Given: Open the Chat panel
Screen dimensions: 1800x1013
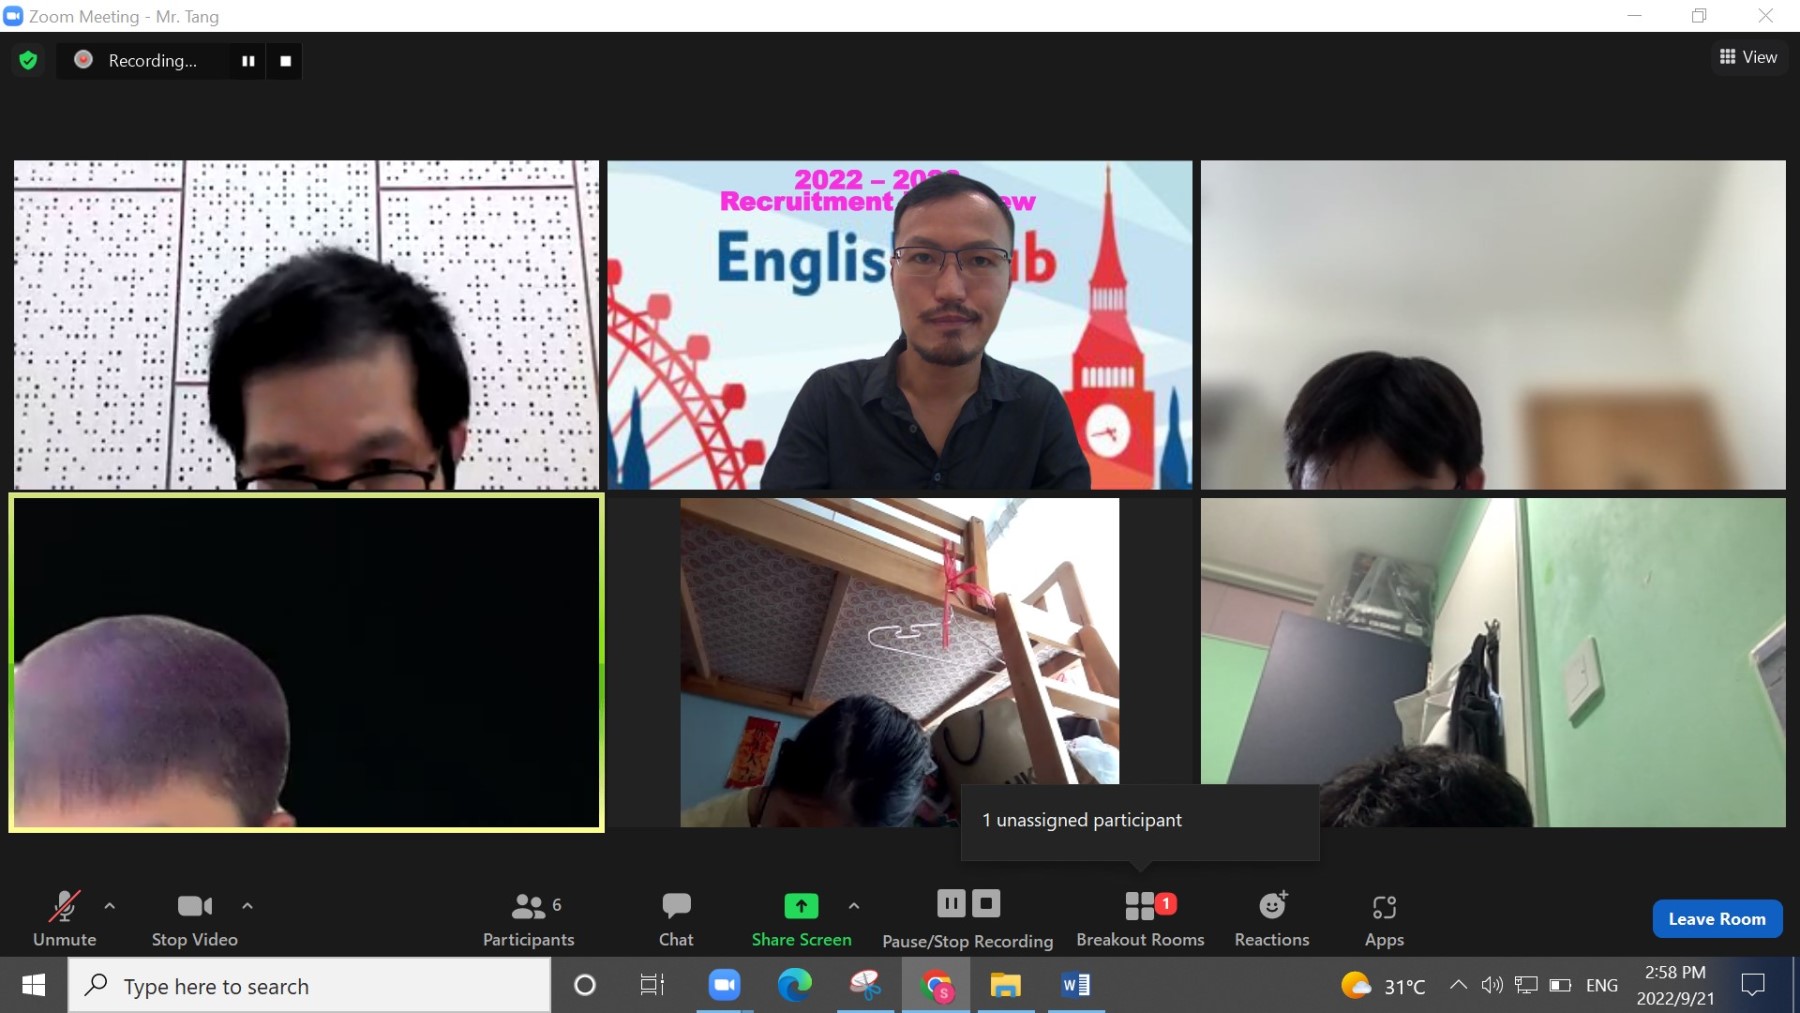Looking at the screenshot, I should click(676, 919).
